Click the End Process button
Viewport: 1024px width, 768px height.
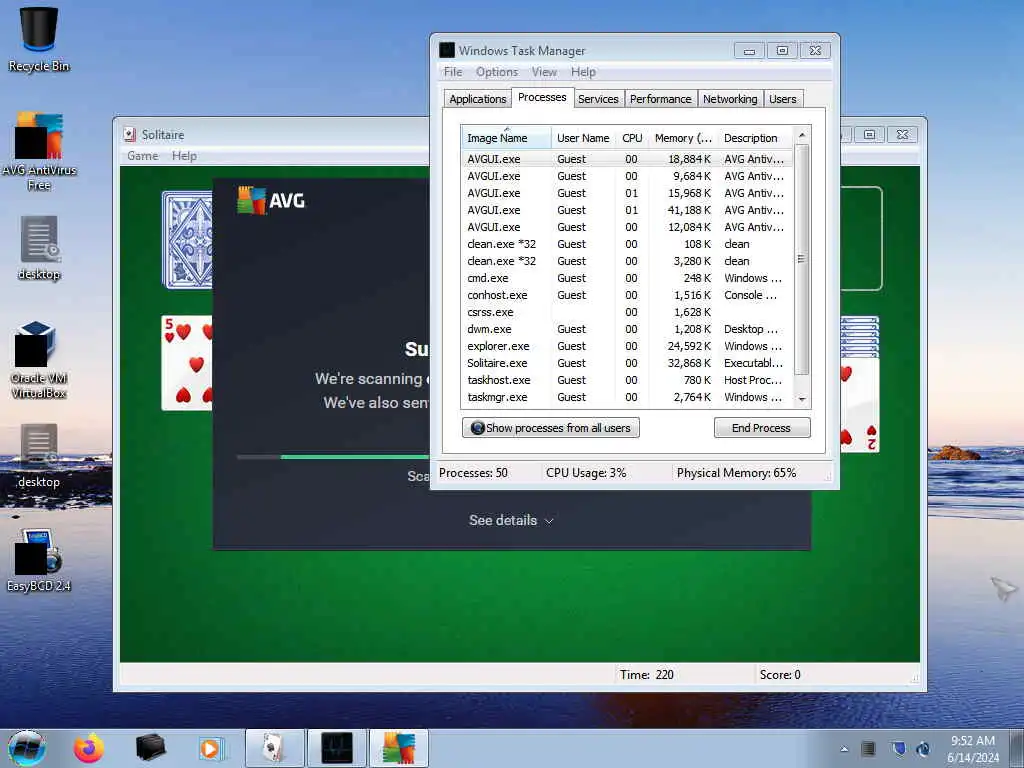[761, 428]
